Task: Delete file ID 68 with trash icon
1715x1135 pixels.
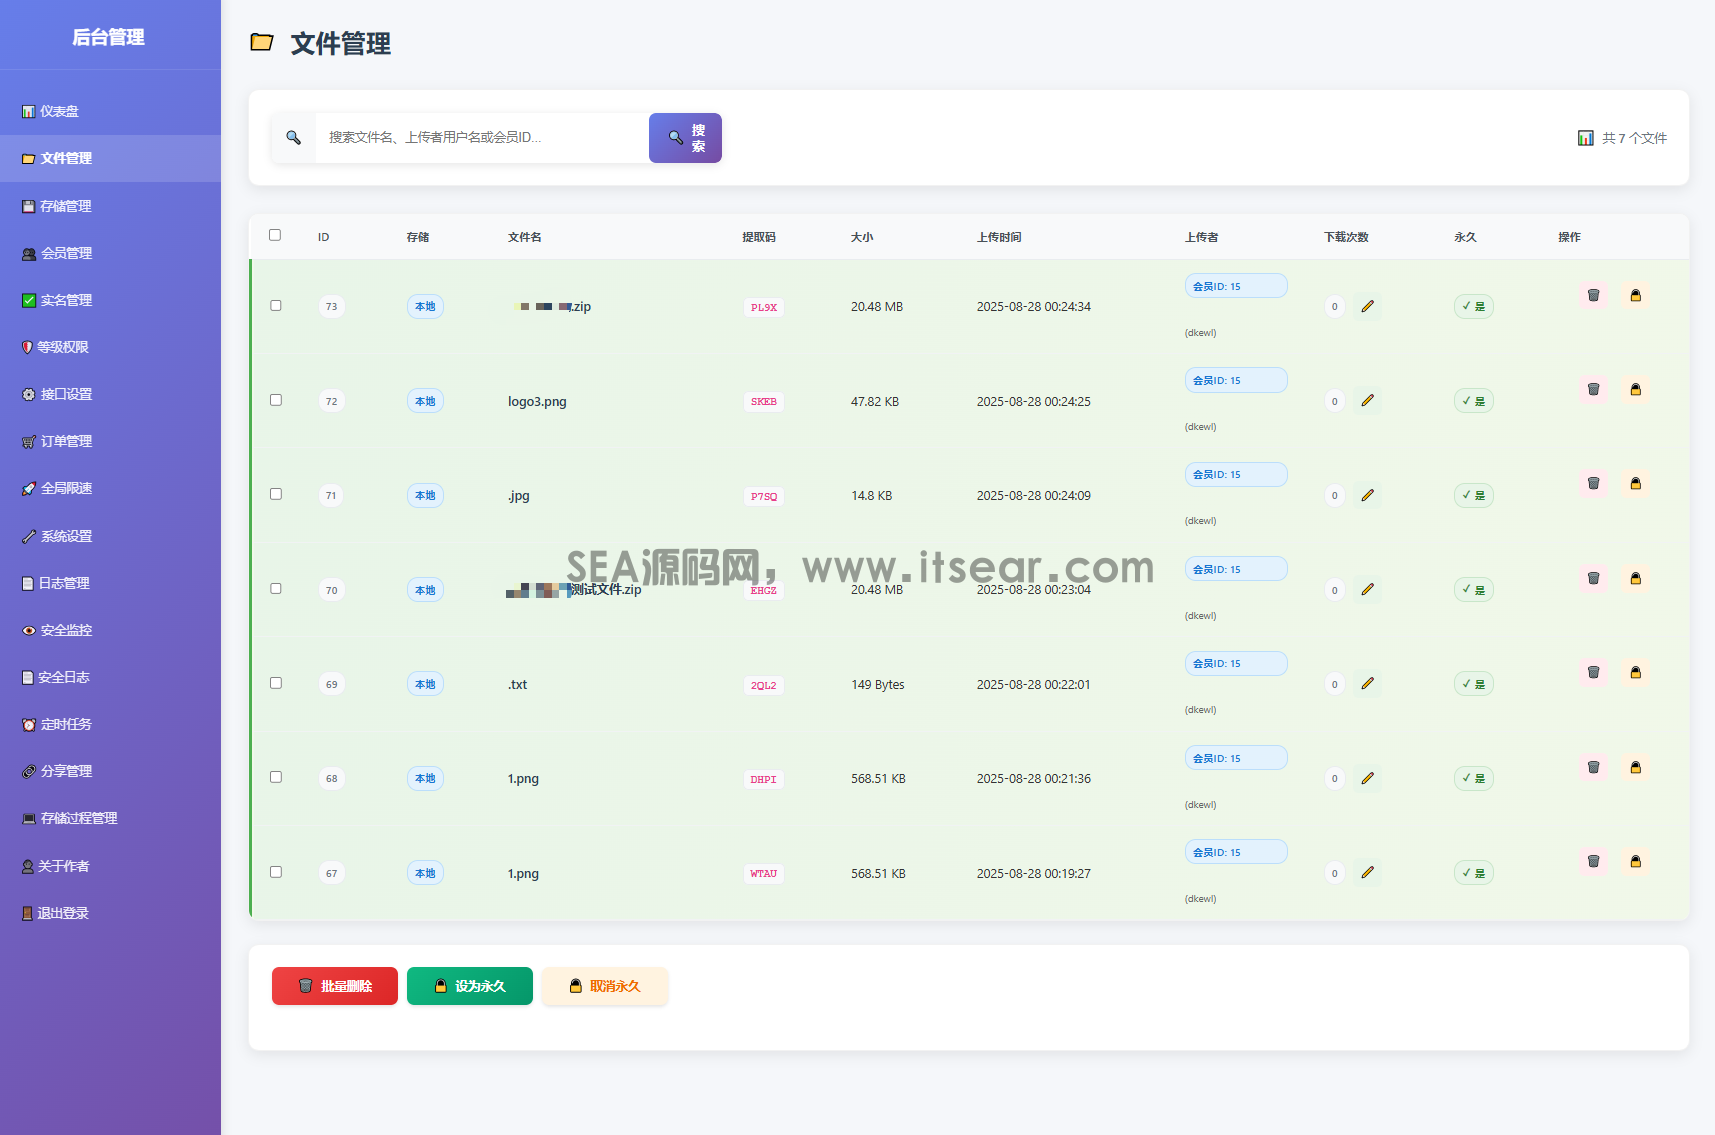Action: (1594, 768)
